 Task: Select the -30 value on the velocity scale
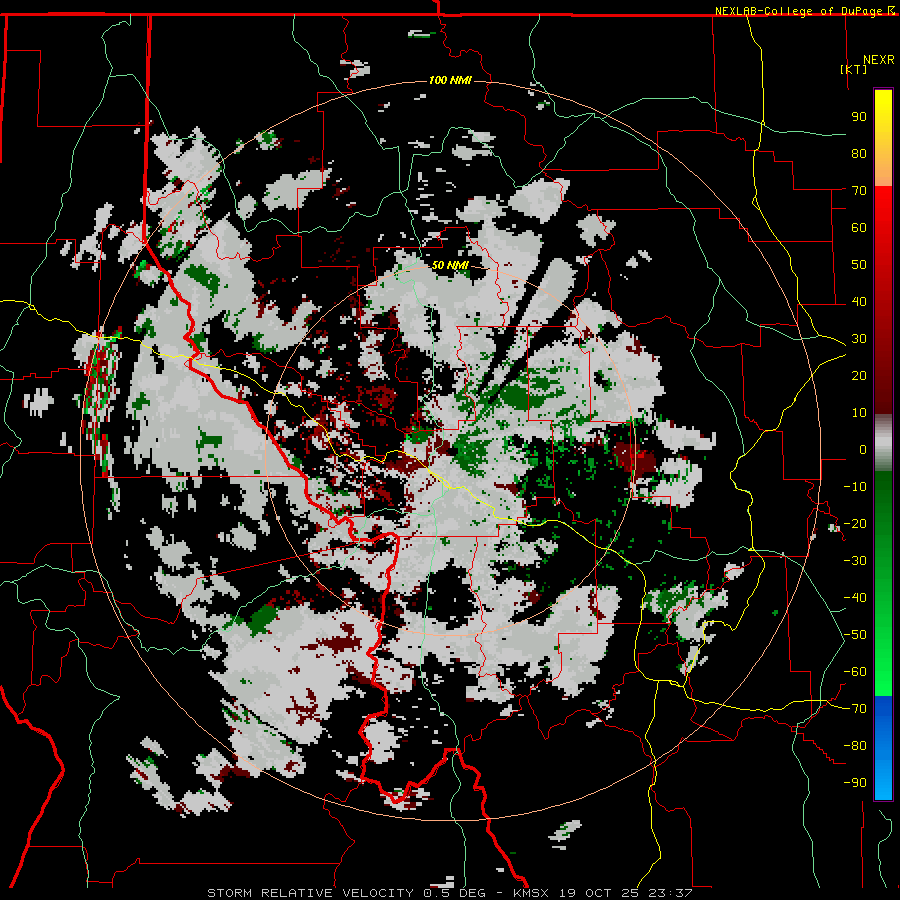point(855,561)
